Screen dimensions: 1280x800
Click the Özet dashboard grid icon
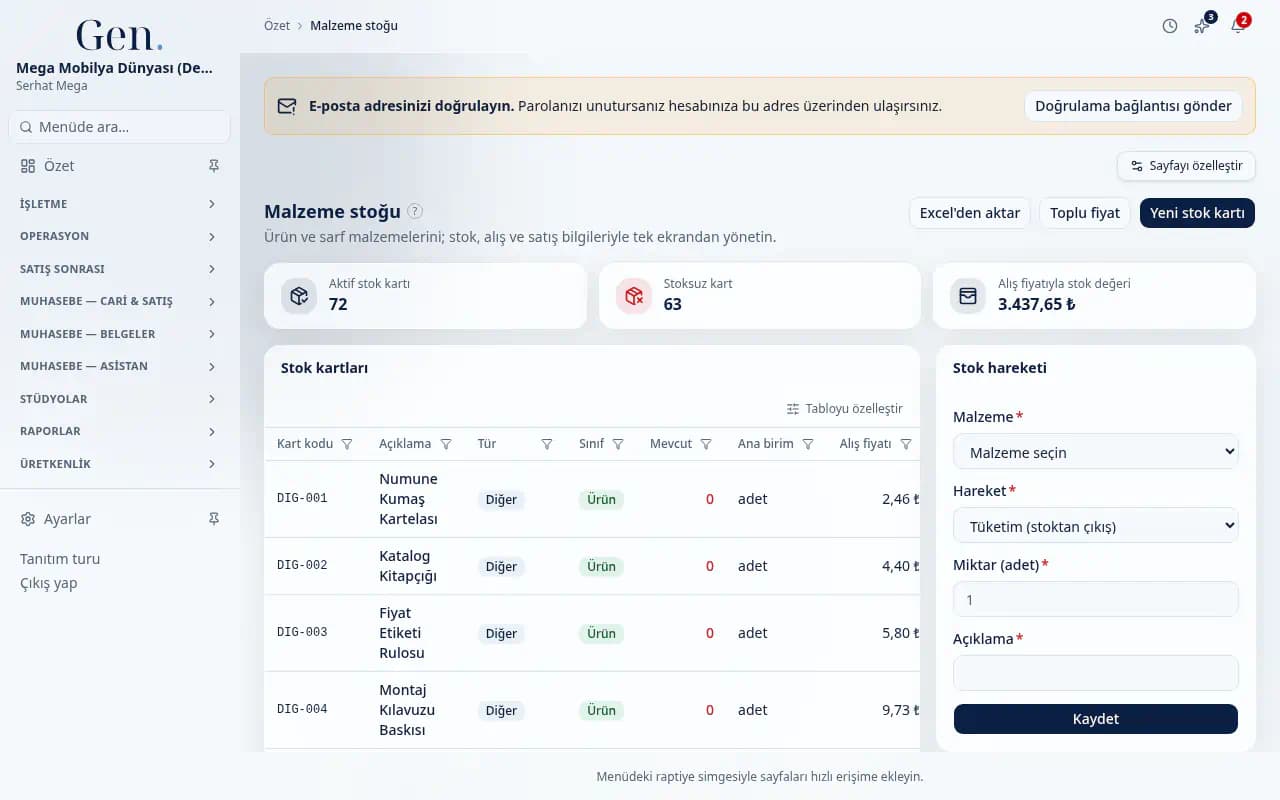pyautogui.click(x=28, y=166)
